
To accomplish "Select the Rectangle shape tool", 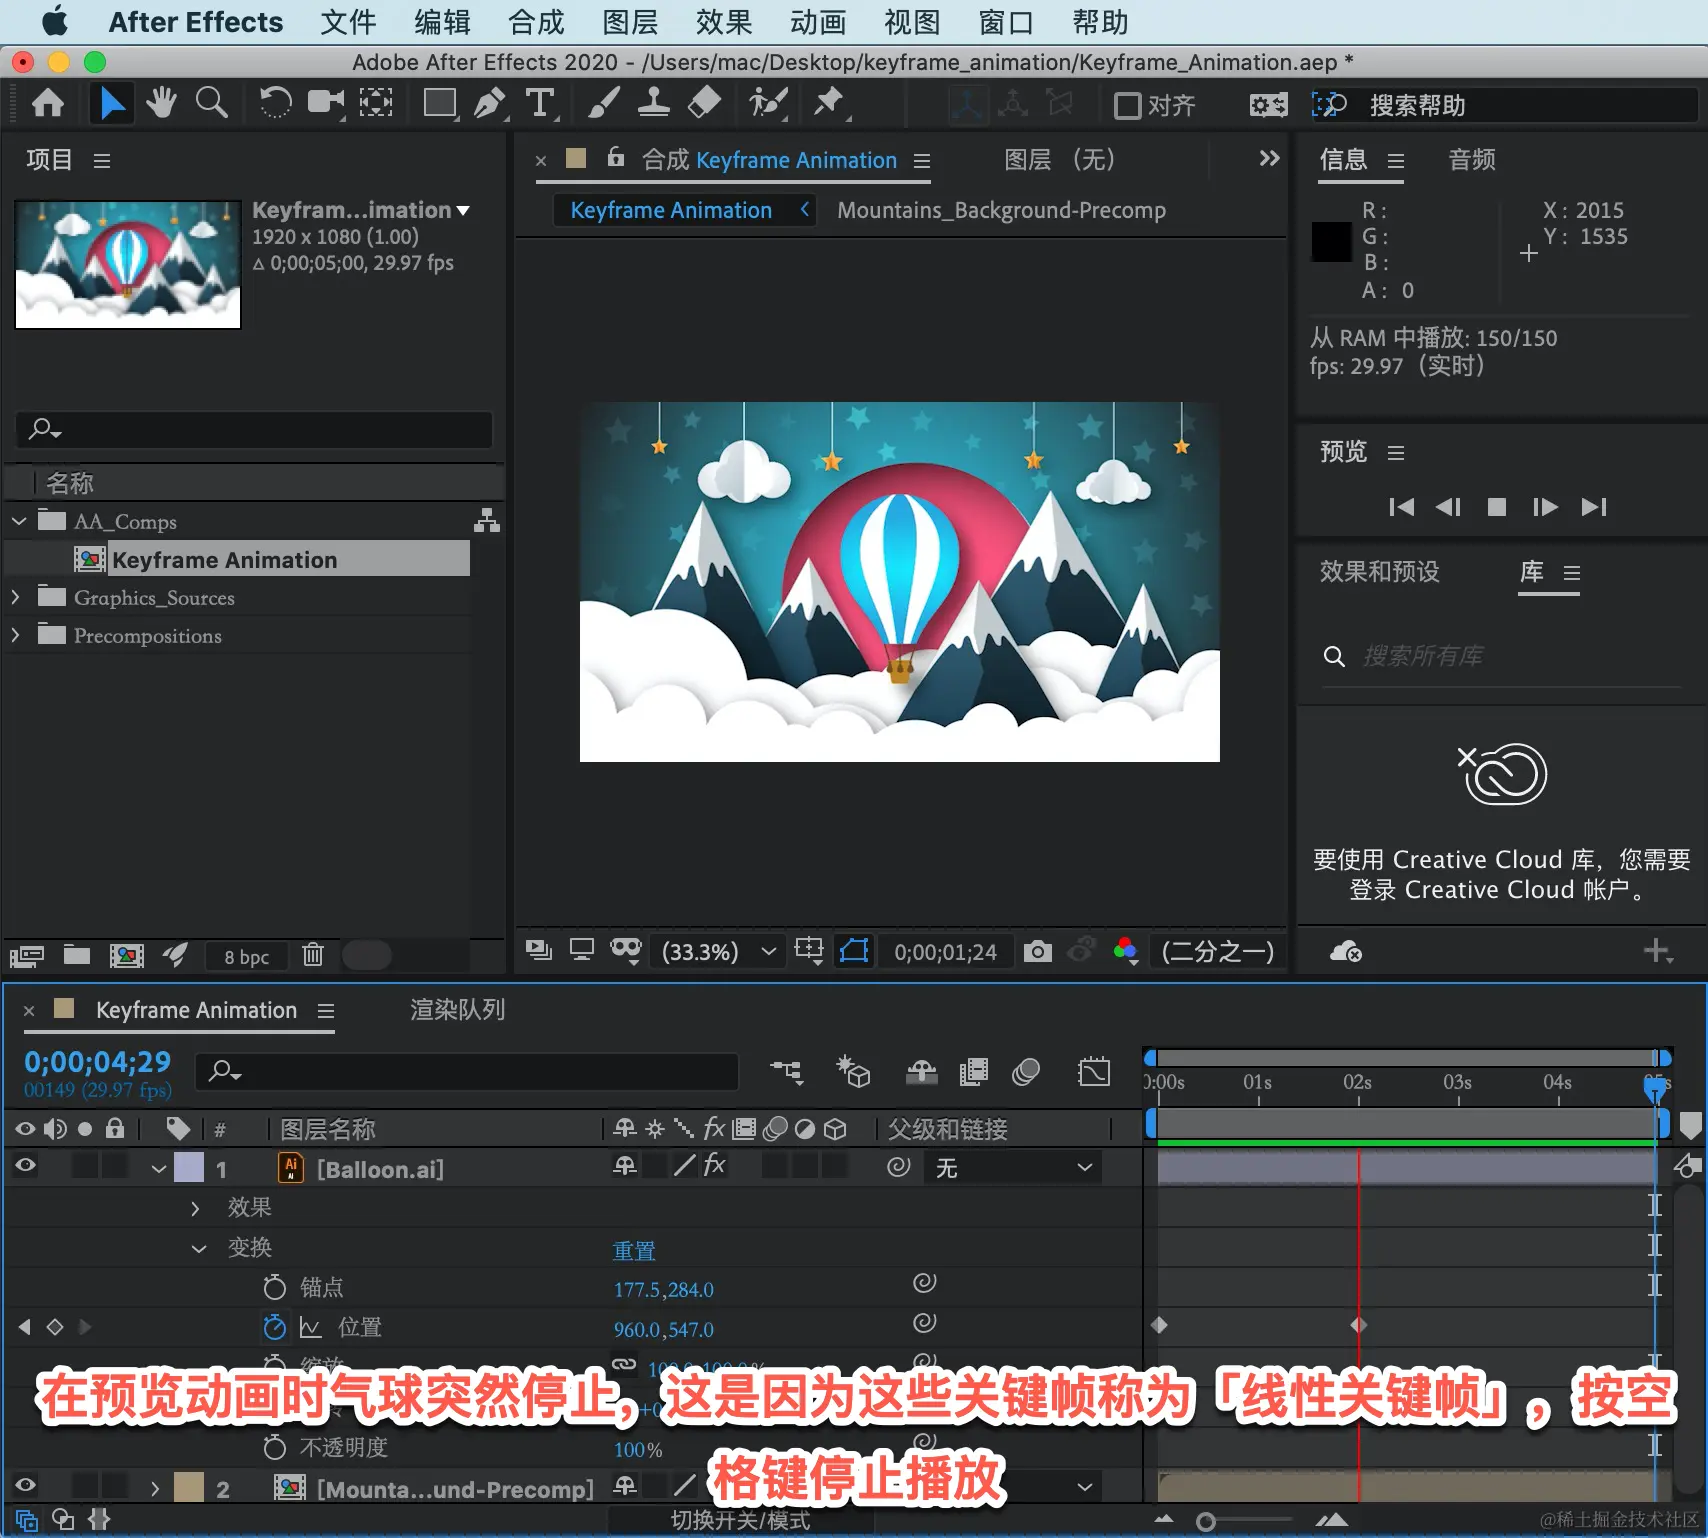I will click(439, 103).
